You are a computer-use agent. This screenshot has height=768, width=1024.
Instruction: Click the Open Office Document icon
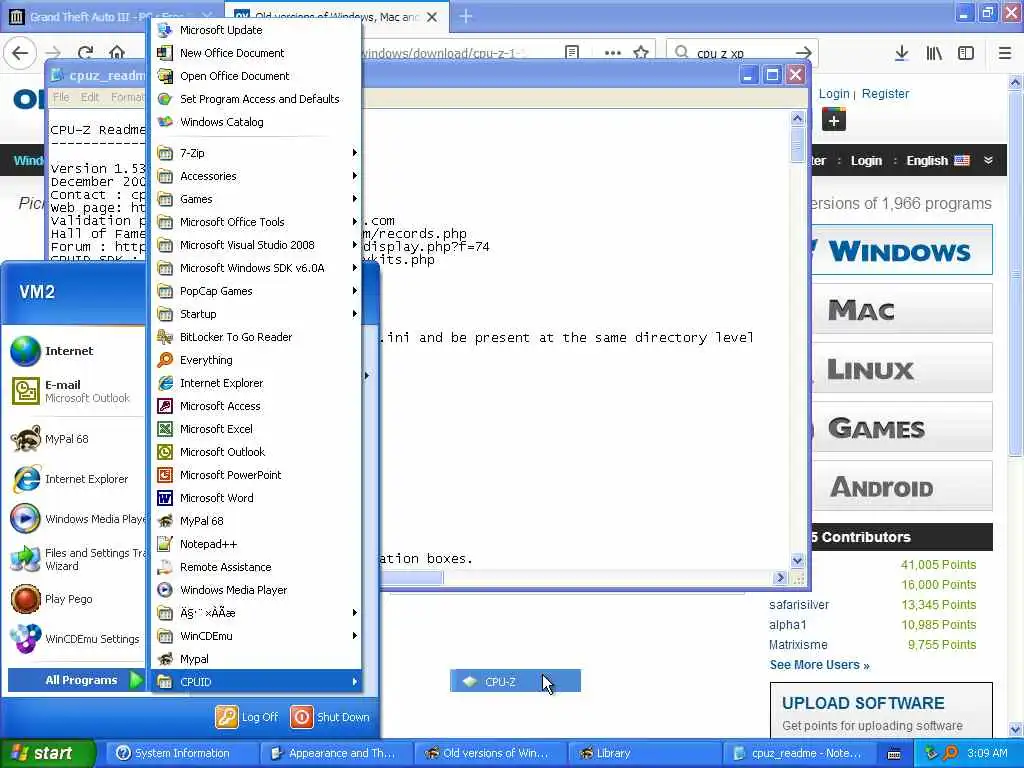(x=165, y=76)
